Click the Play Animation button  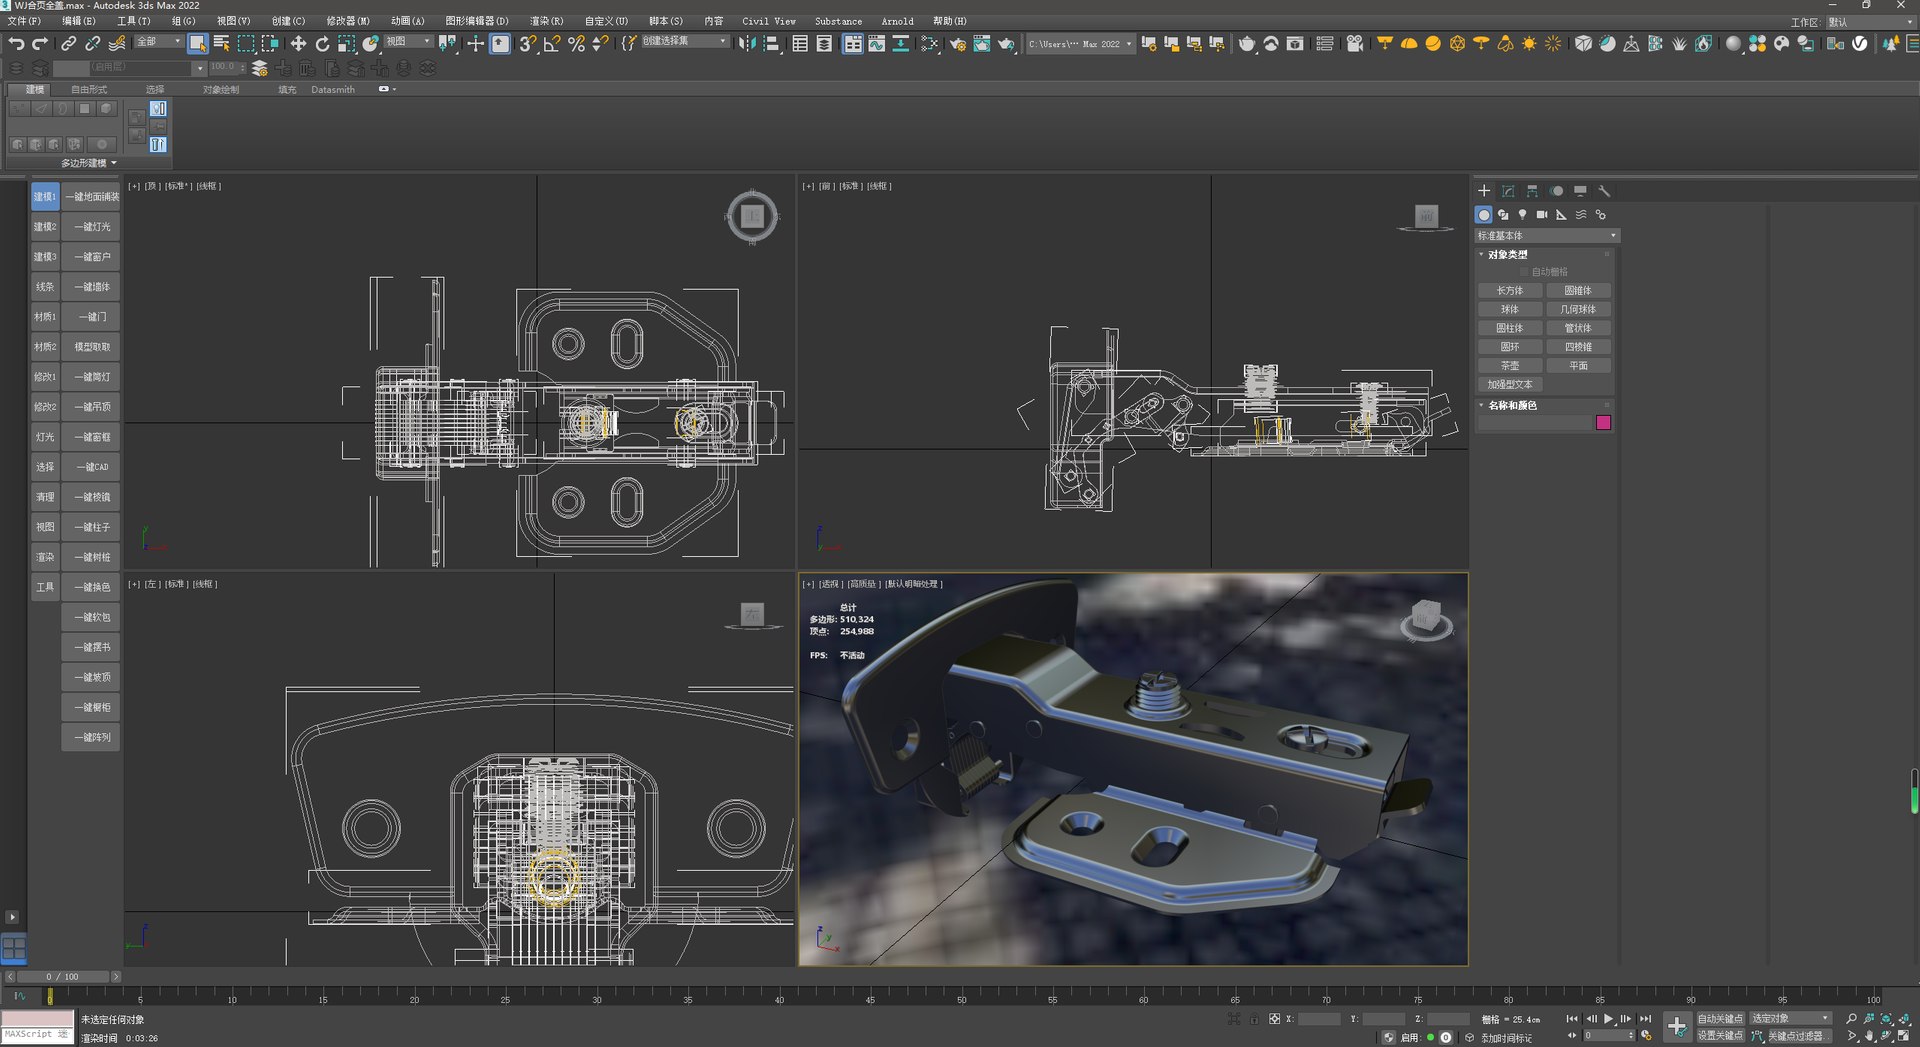tap(1609, 1019)
